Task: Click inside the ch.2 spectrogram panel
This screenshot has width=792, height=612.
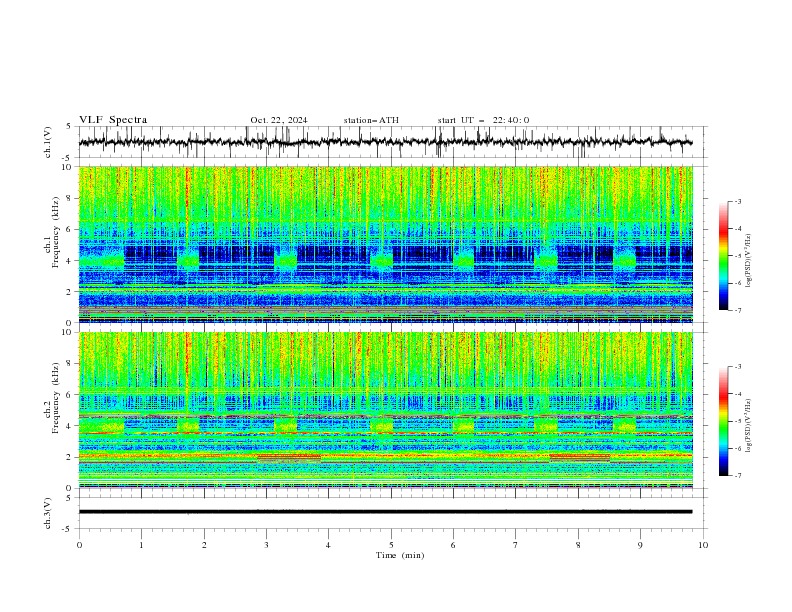Action: click(385, 410)
